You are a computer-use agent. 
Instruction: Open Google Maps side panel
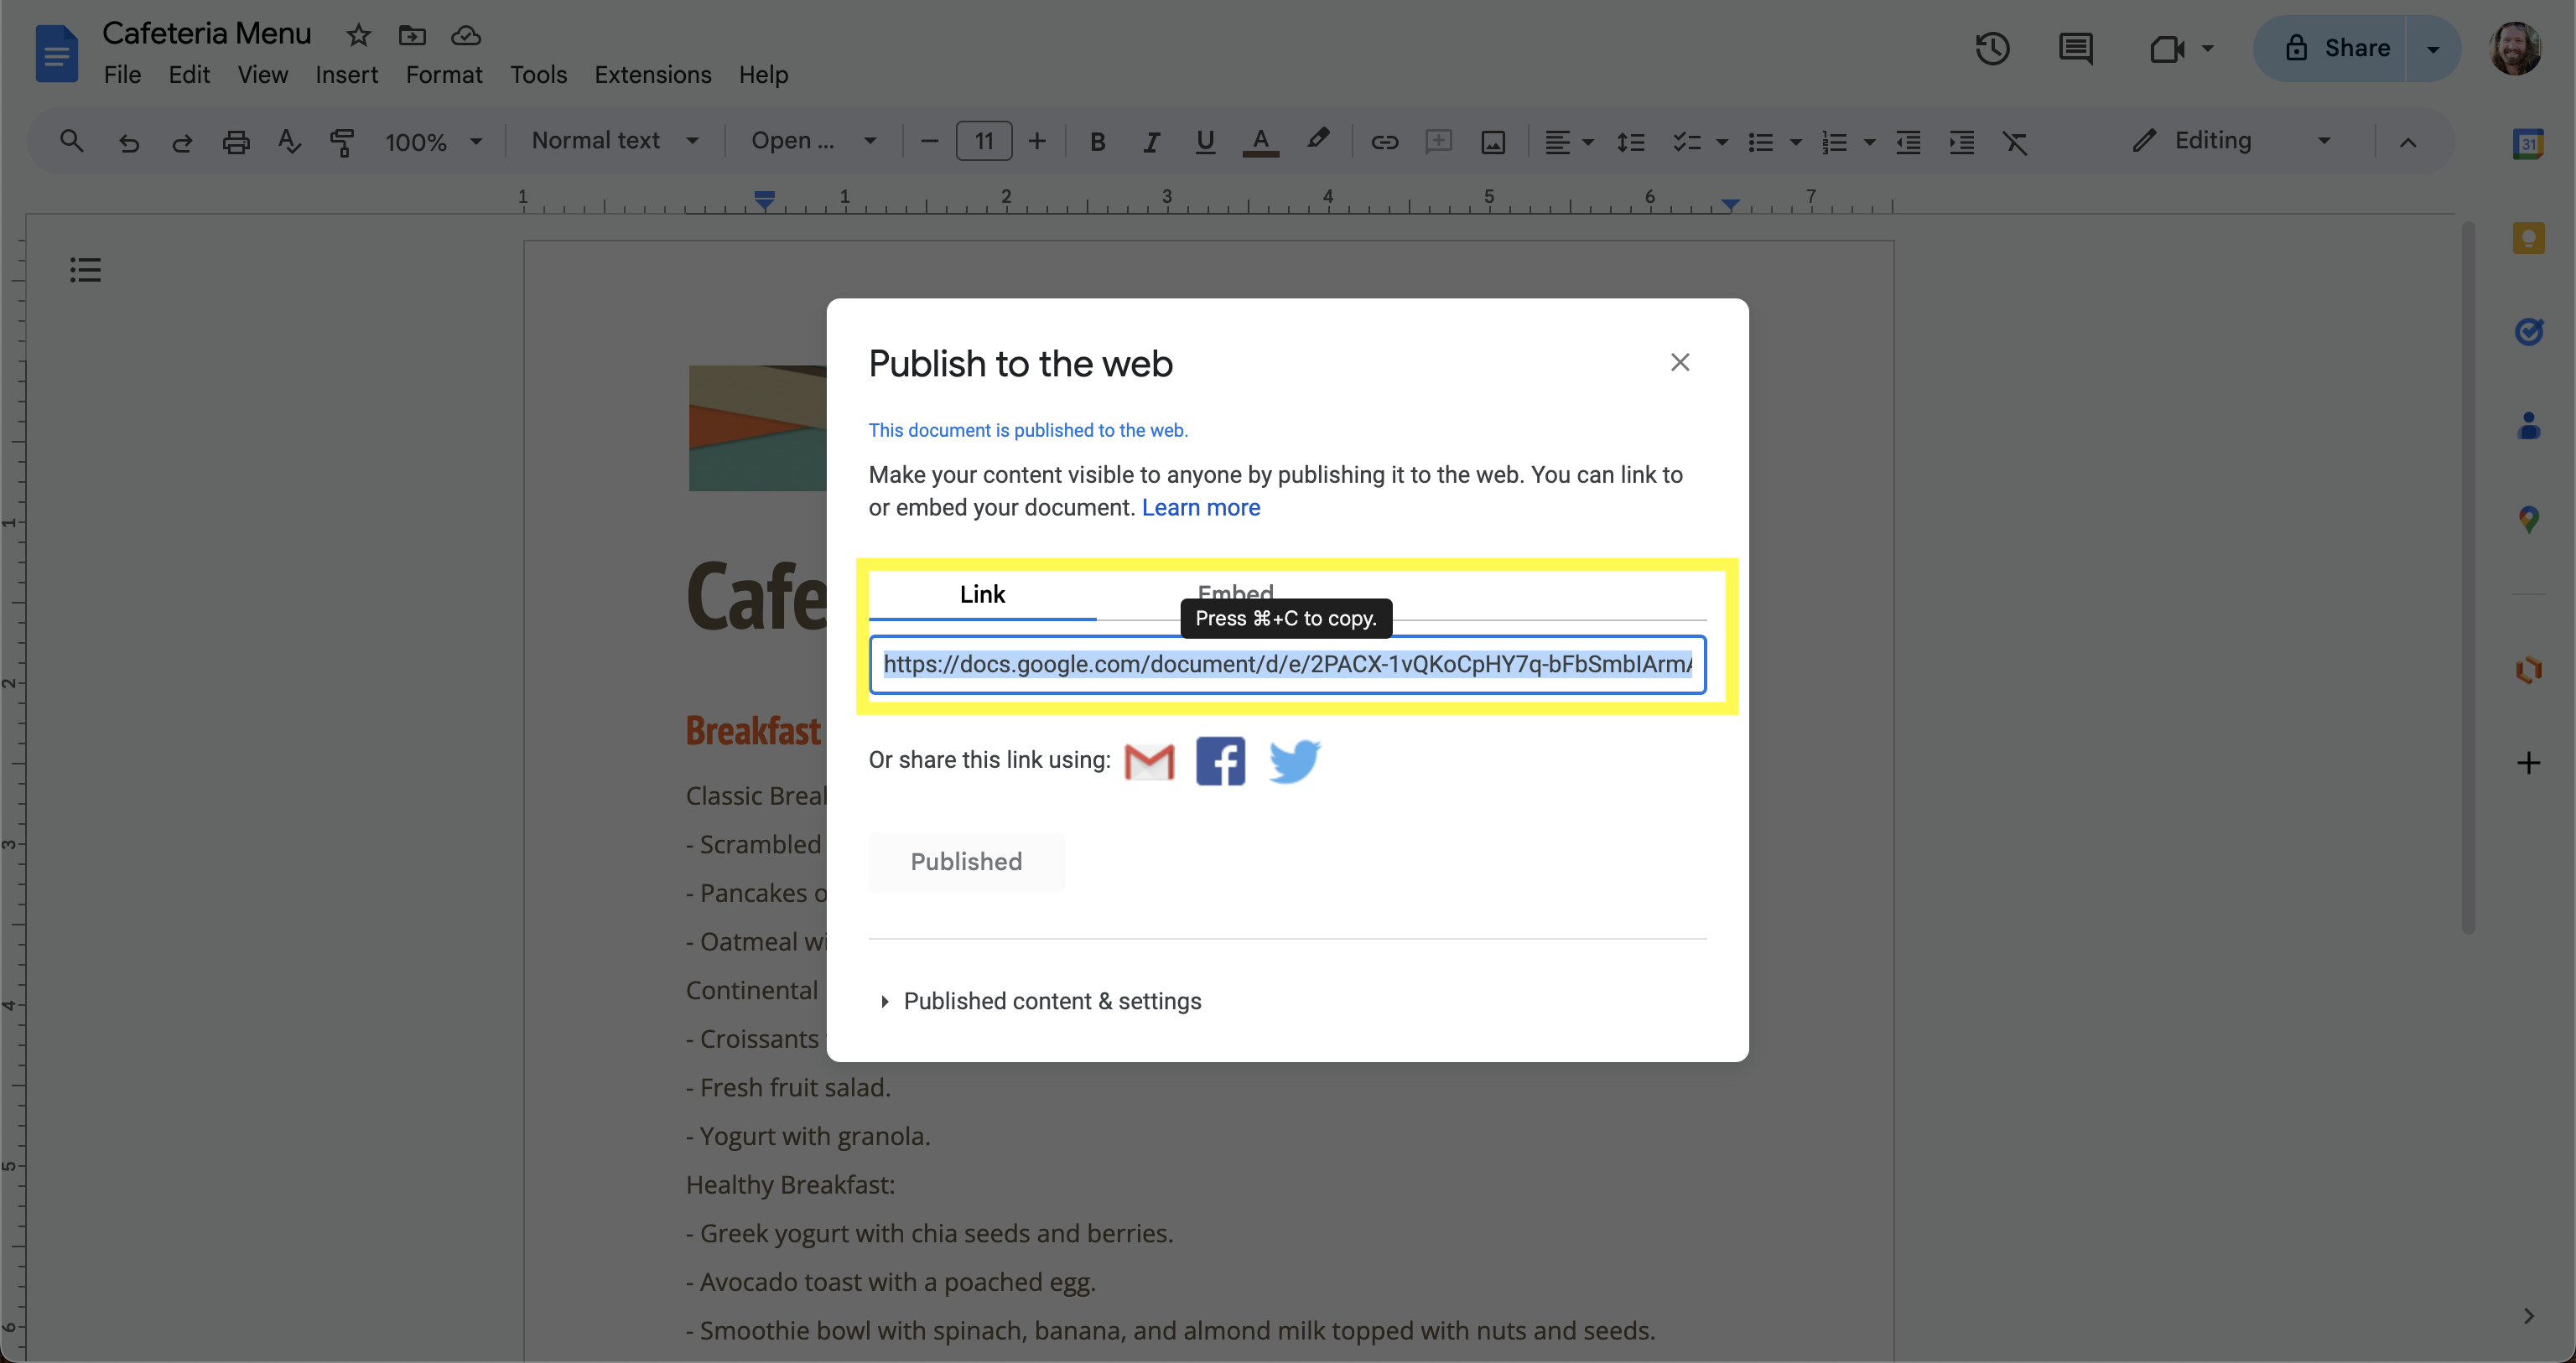click(2528, 519)
